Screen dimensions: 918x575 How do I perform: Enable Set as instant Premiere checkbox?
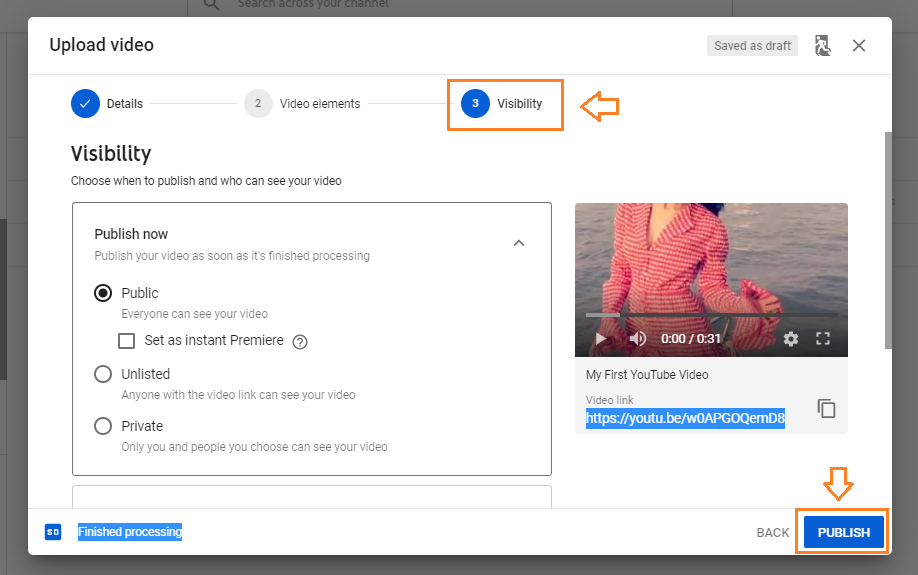(127, 341)
